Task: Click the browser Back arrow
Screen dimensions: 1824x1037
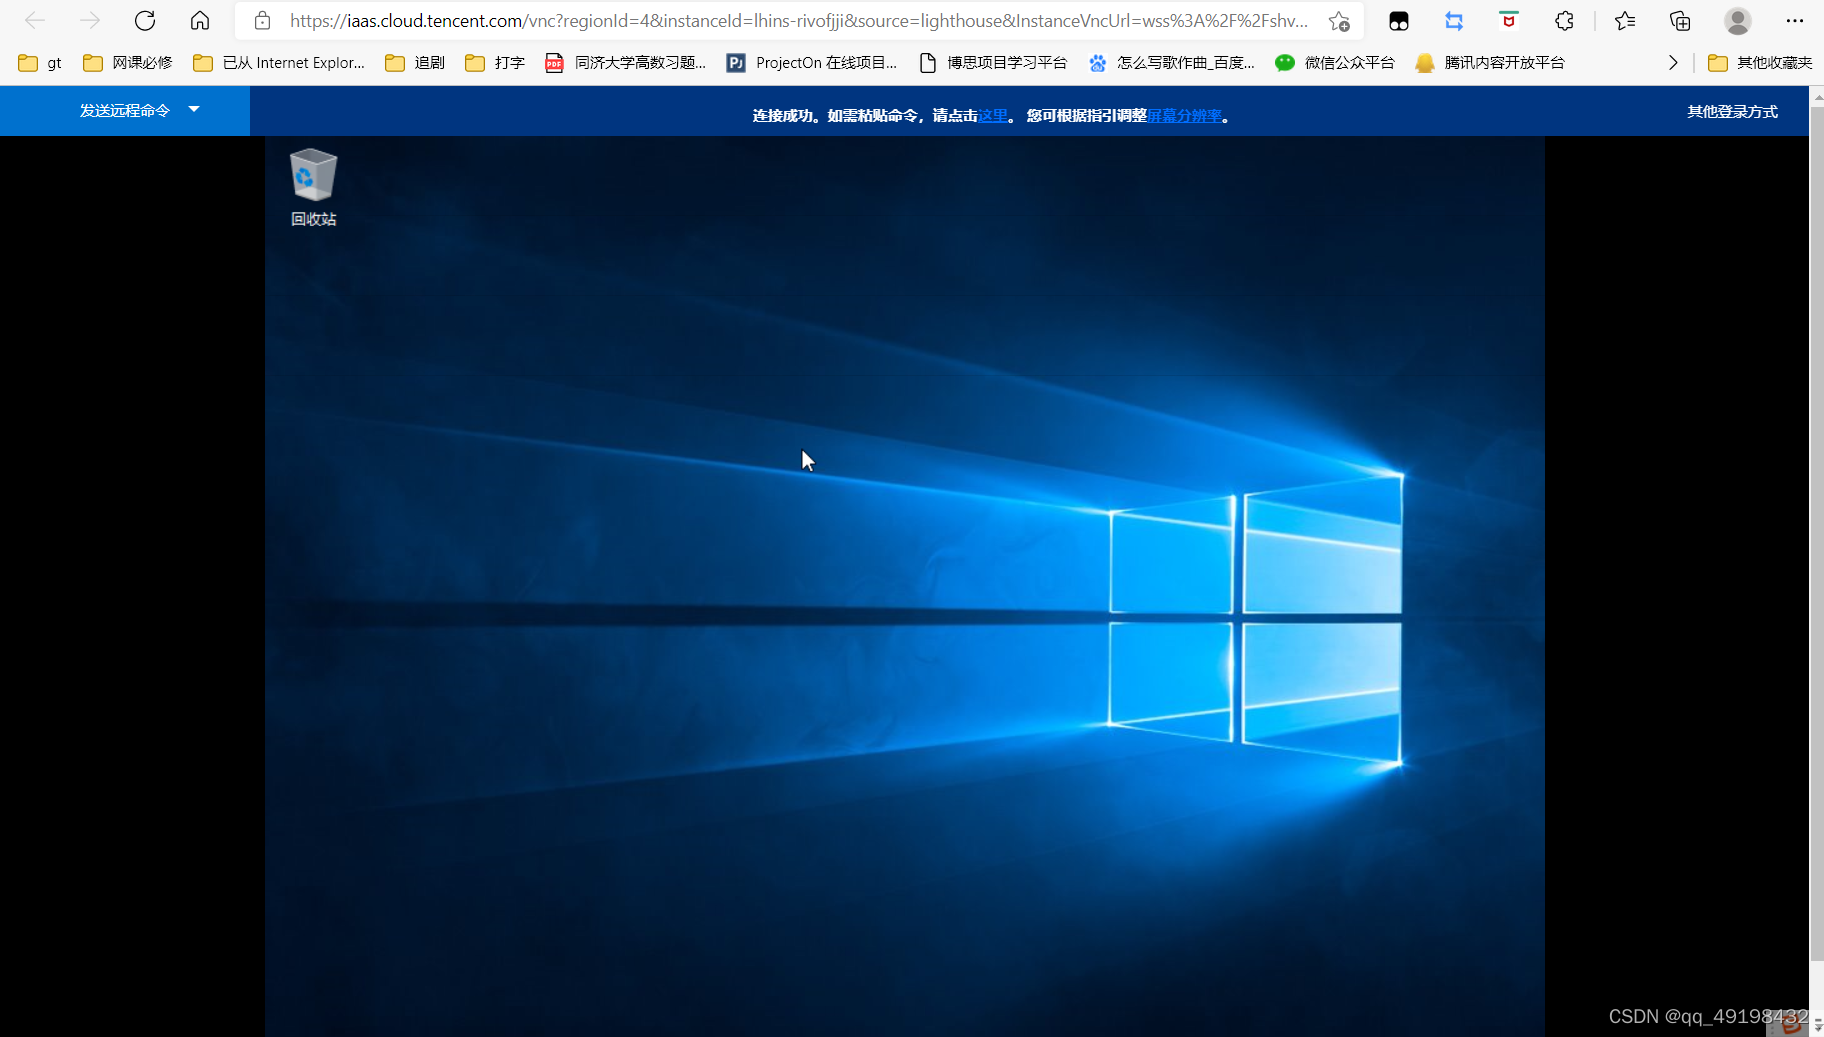Action: pyautogui.click(x=35, y=21)
